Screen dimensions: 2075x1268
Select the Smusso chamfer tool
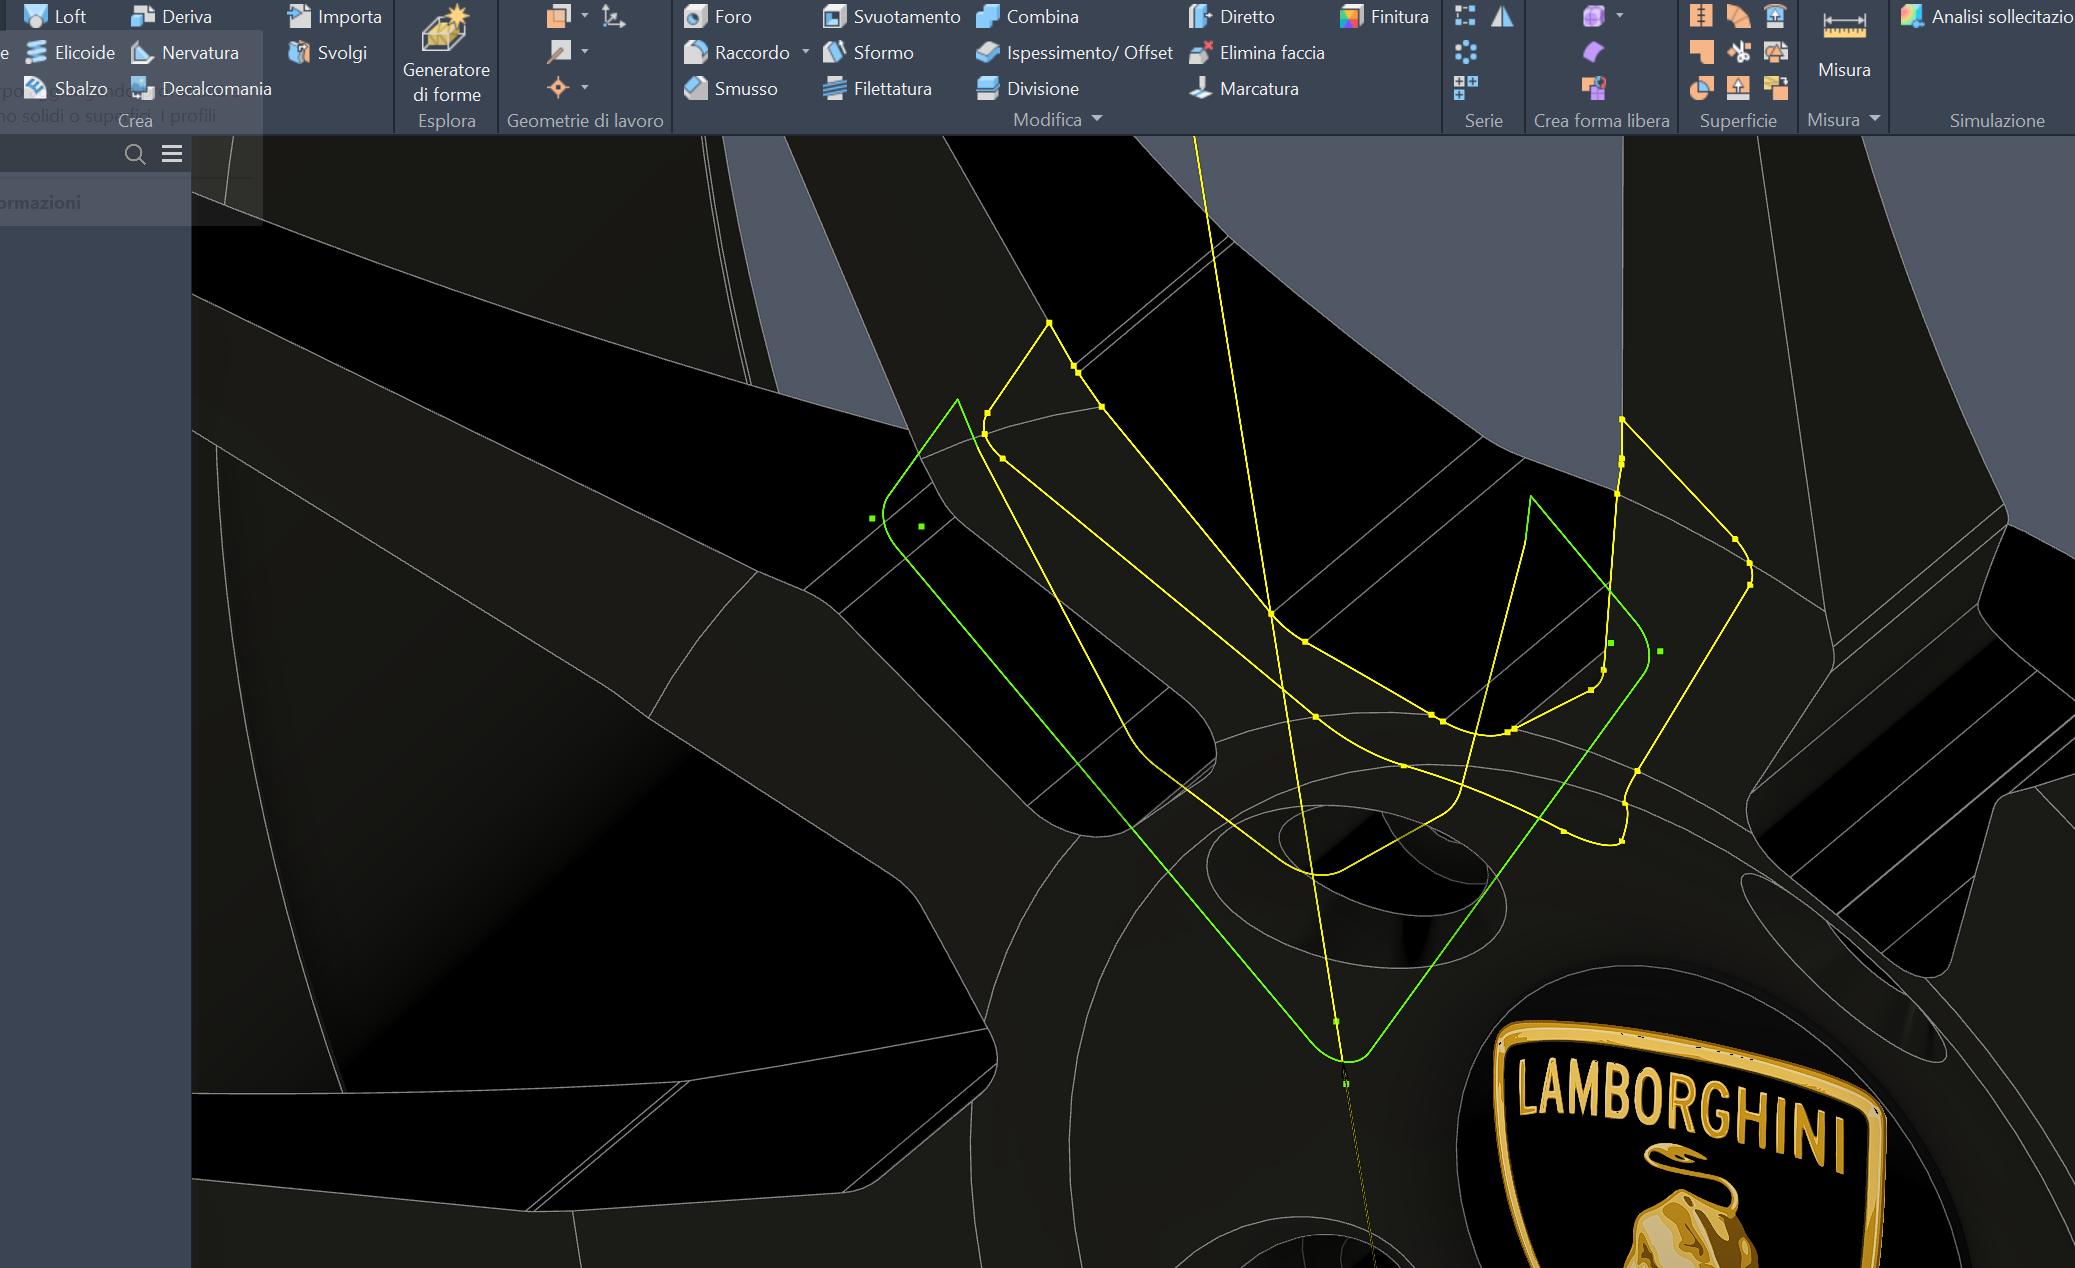[730, 88]
